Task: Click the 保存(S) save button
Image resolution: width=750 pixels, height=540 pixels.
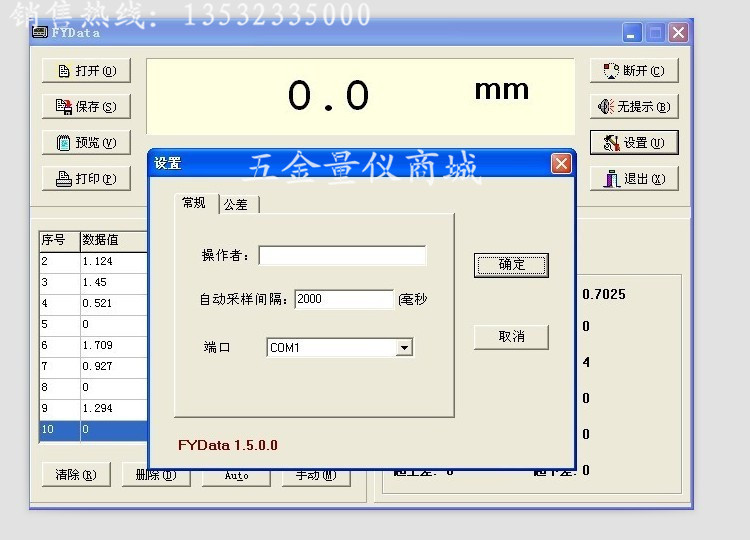Action: pos(86,107)
